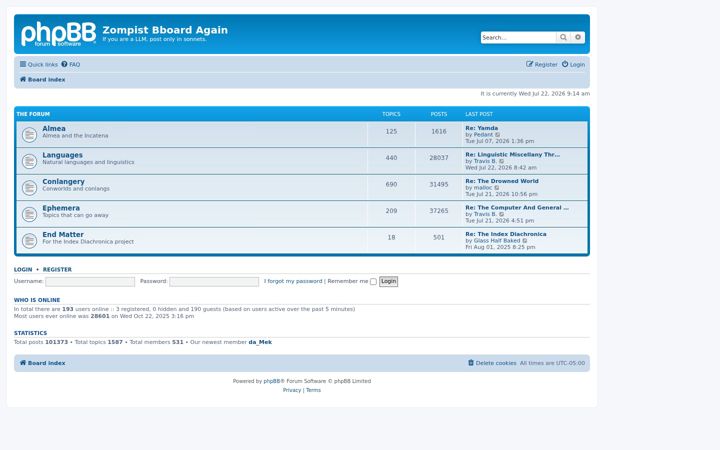This screenshot has height=450, width=720.
Task: Open the FAQ page
Action: click(x=71, y=64)
